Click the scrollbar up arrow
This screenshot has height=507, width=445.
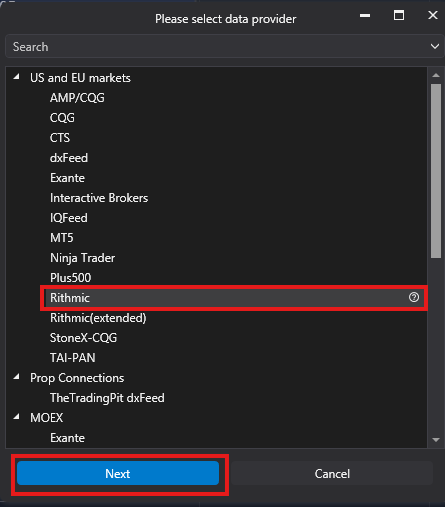(436, 75)
